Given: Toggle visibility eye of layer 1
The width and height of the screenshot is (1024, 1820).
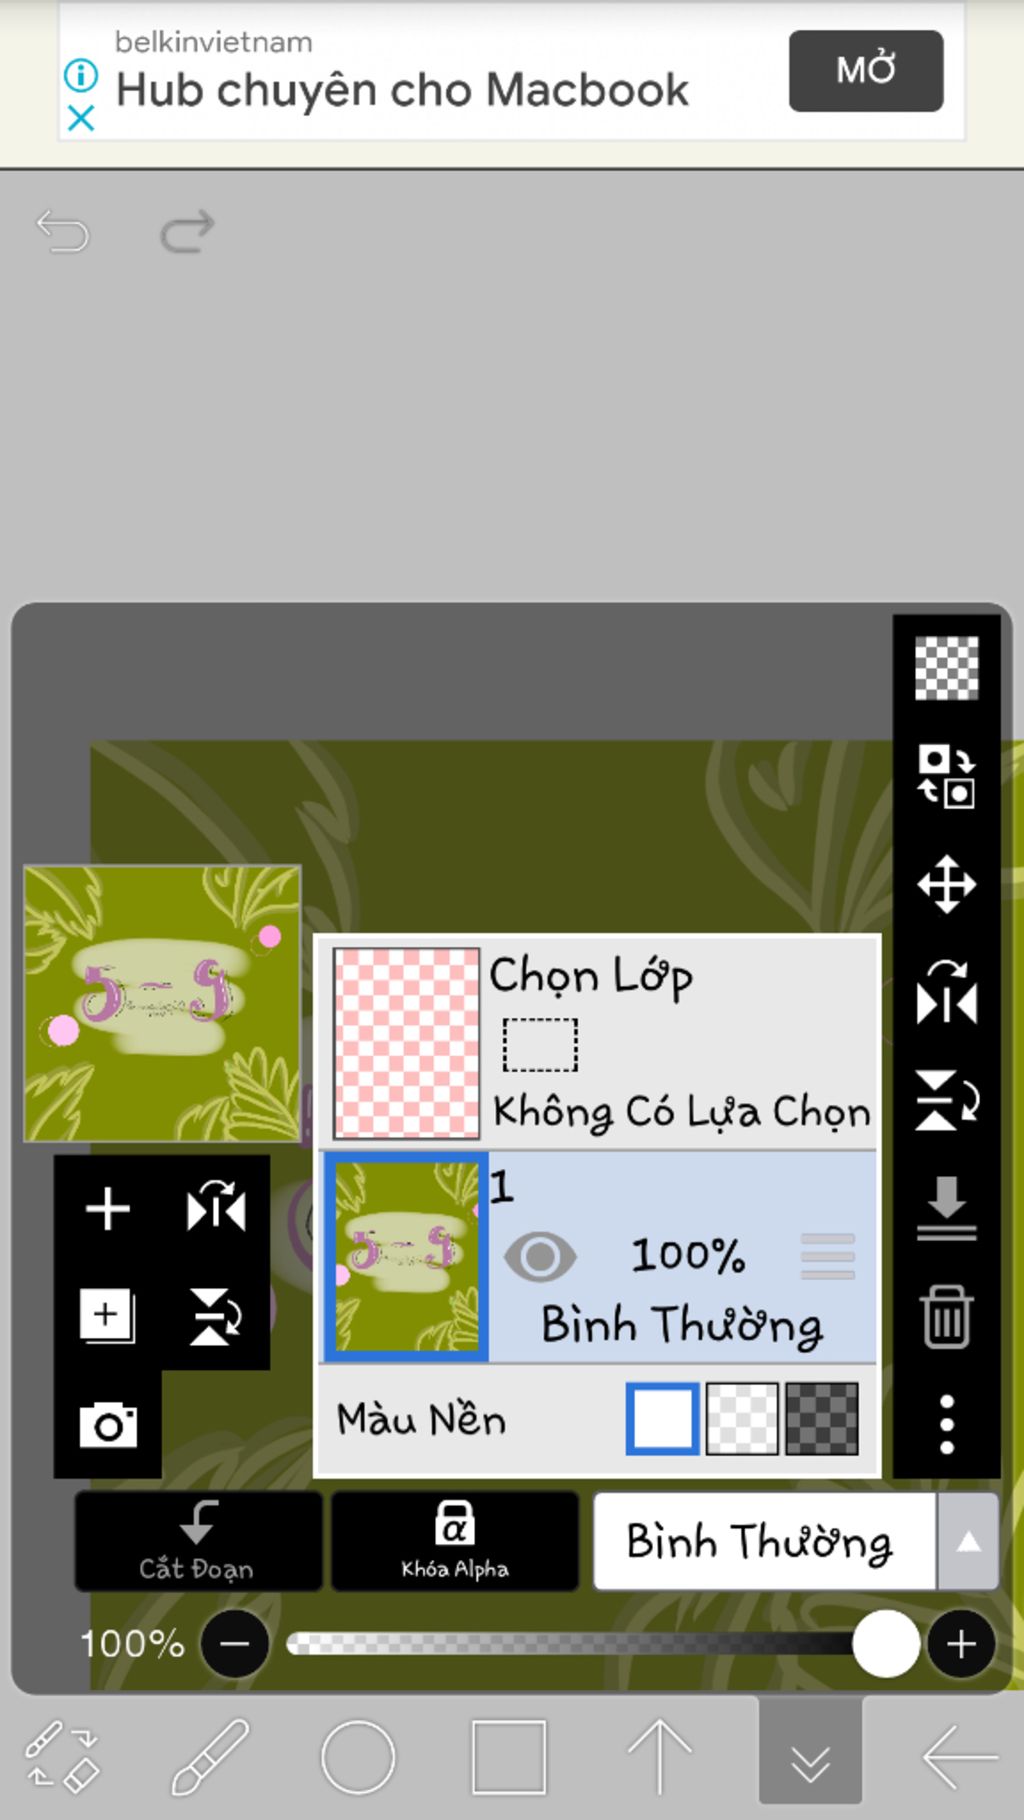Looking at the screenshot, I should 540,1257.
